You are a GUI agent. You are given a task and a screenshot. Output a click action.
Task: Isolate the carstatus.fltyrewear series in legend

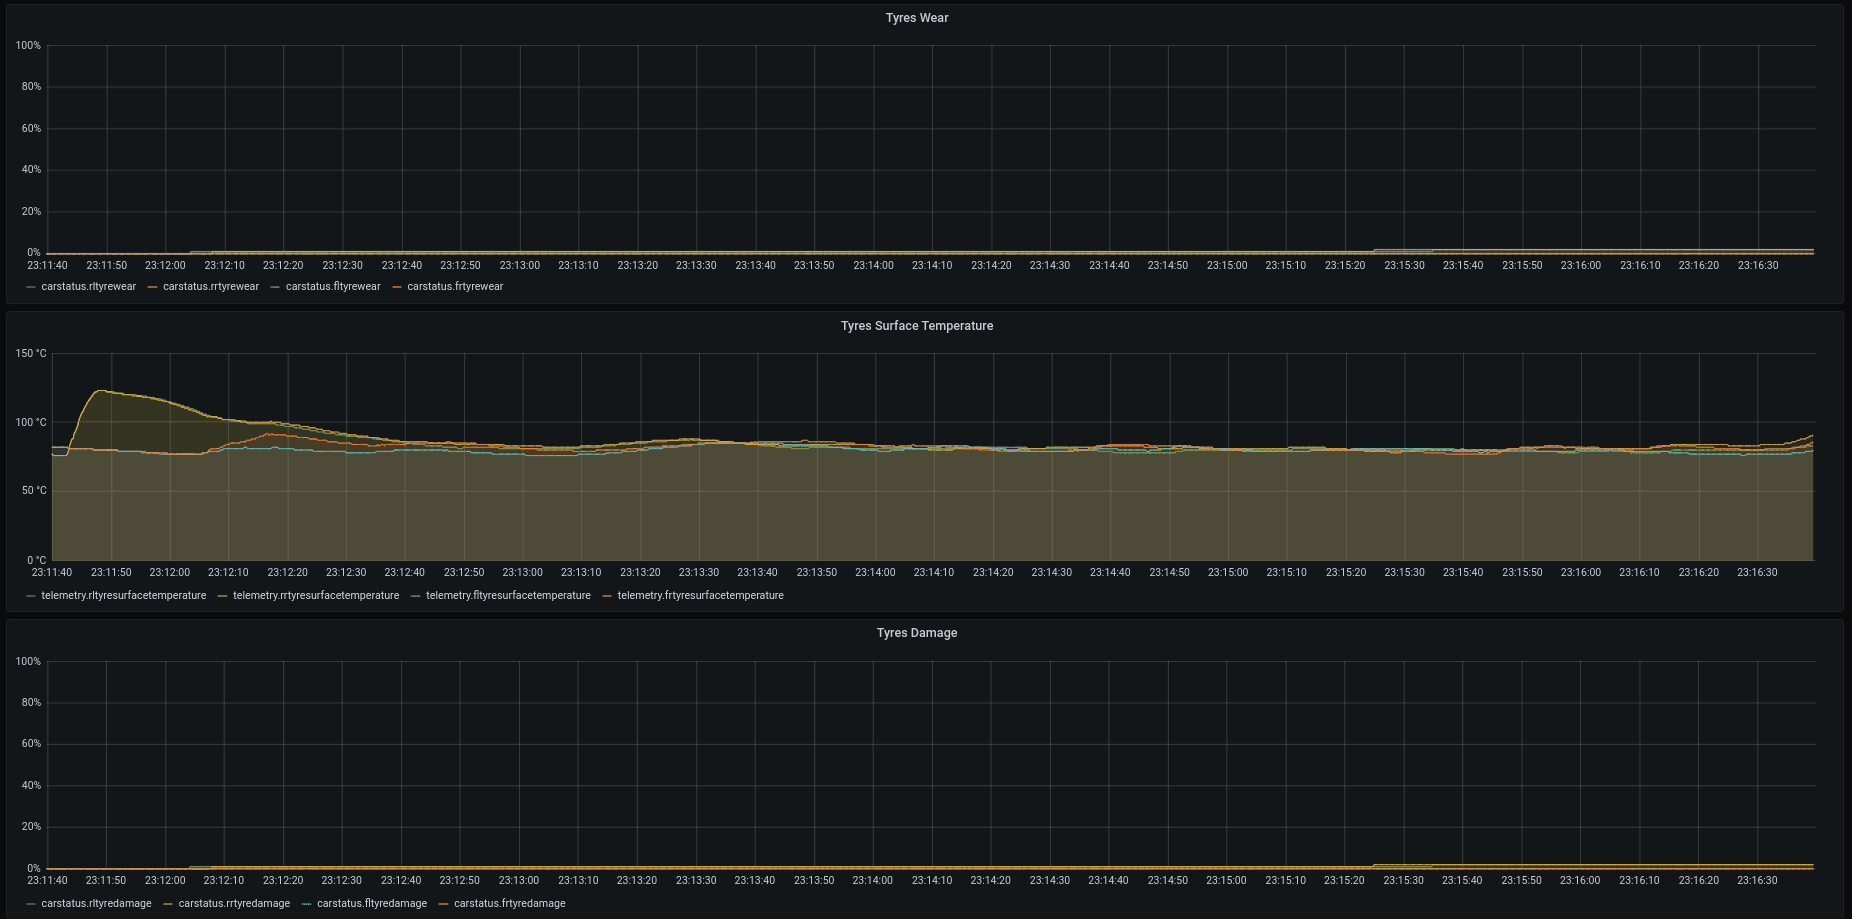(x=333, y=287)
